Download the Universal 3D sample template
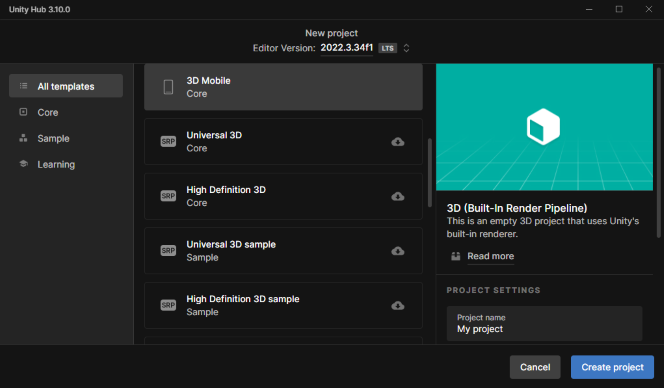The image size is (664, 388). tap(398, 251)
